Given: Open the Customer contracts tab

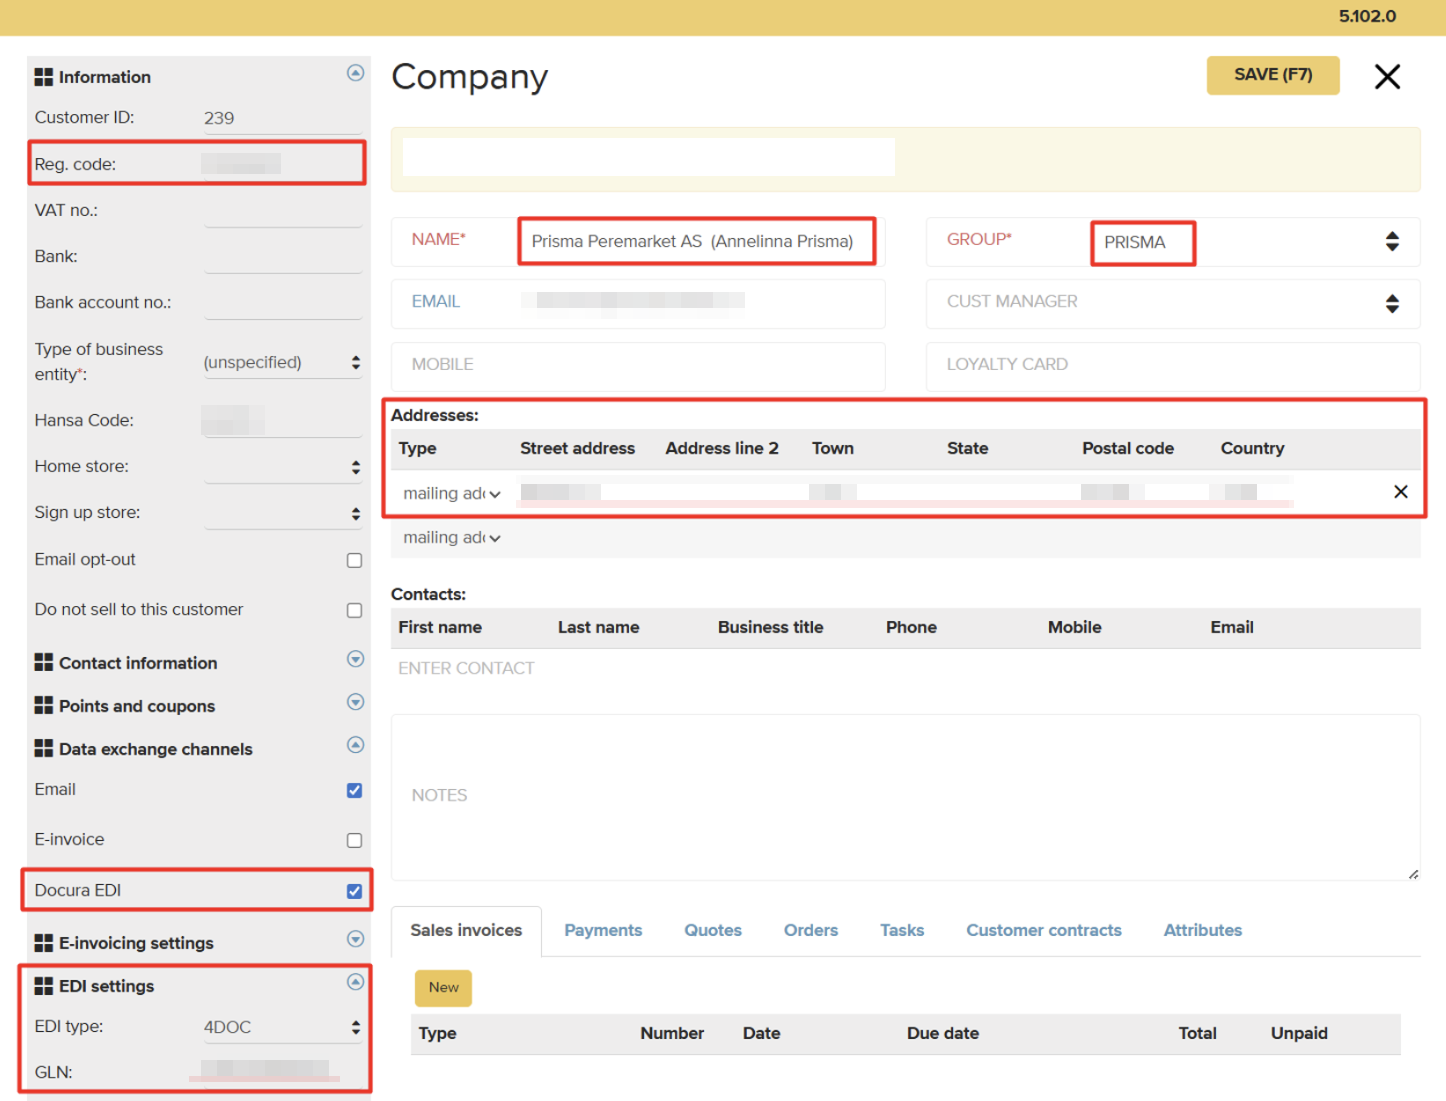Looking at the screenshot, I should 1043,930.
